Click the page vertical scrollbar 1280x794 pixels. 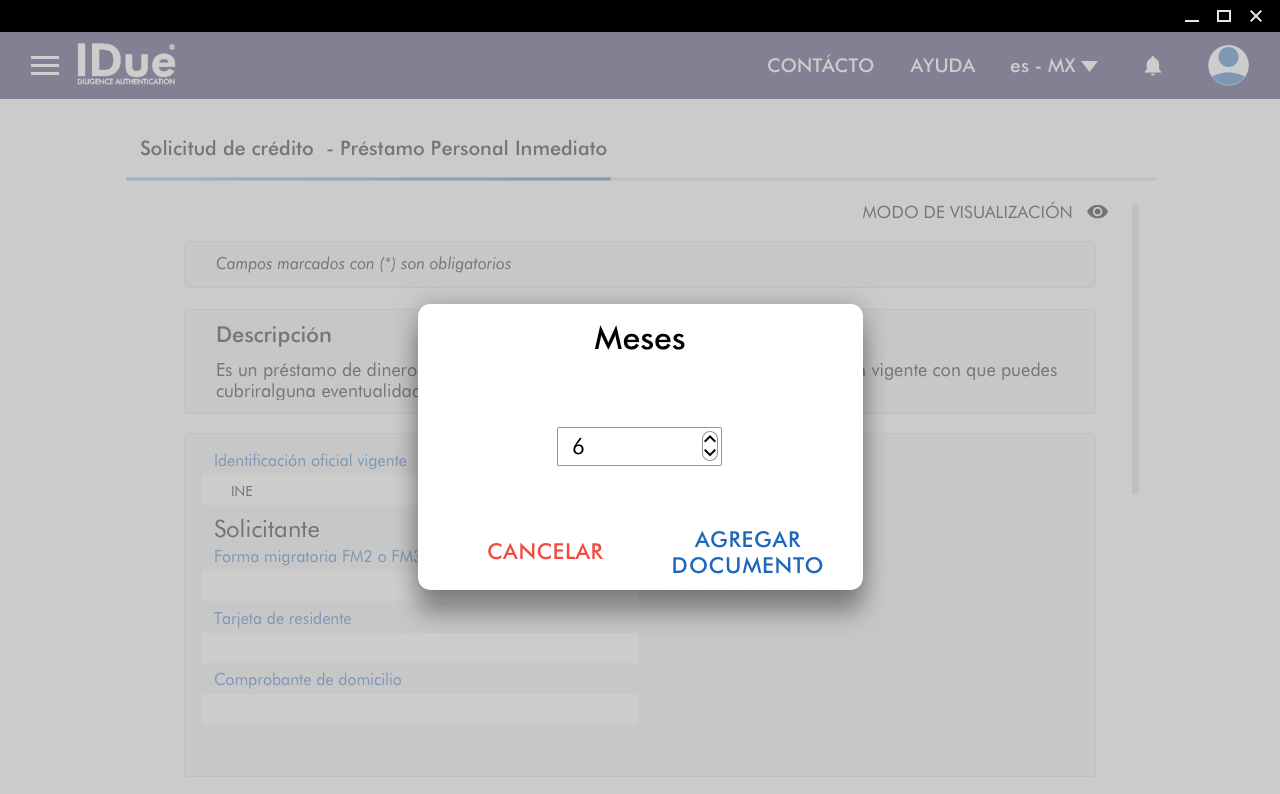coord(1135,350)
